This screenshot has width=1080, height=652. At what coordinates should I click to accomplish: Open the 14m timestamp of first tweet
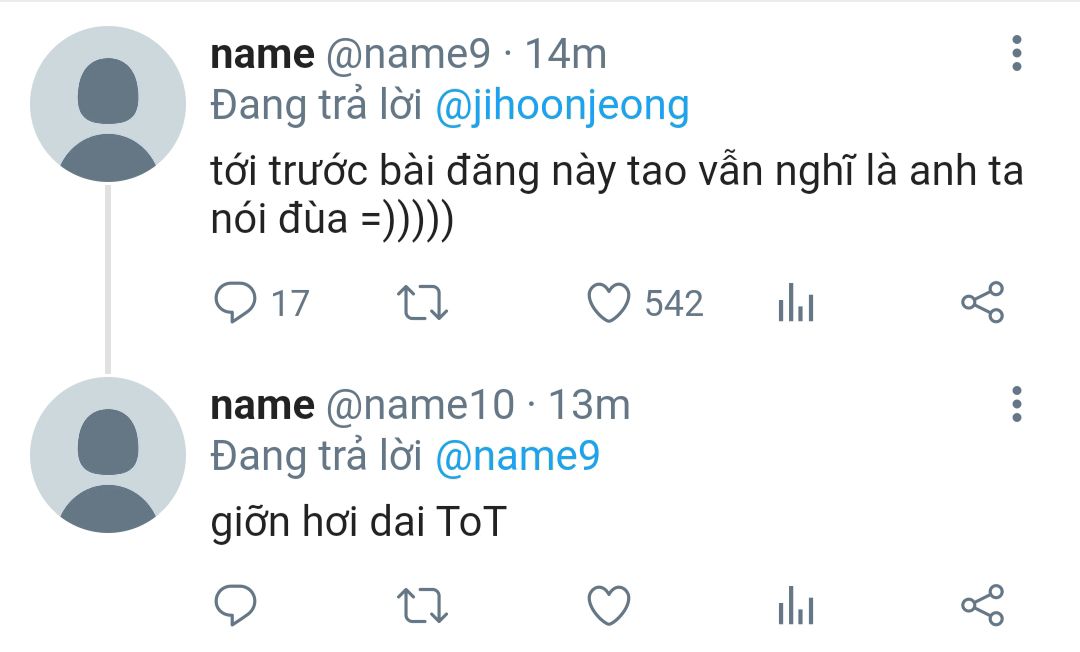tap(566, 54)
